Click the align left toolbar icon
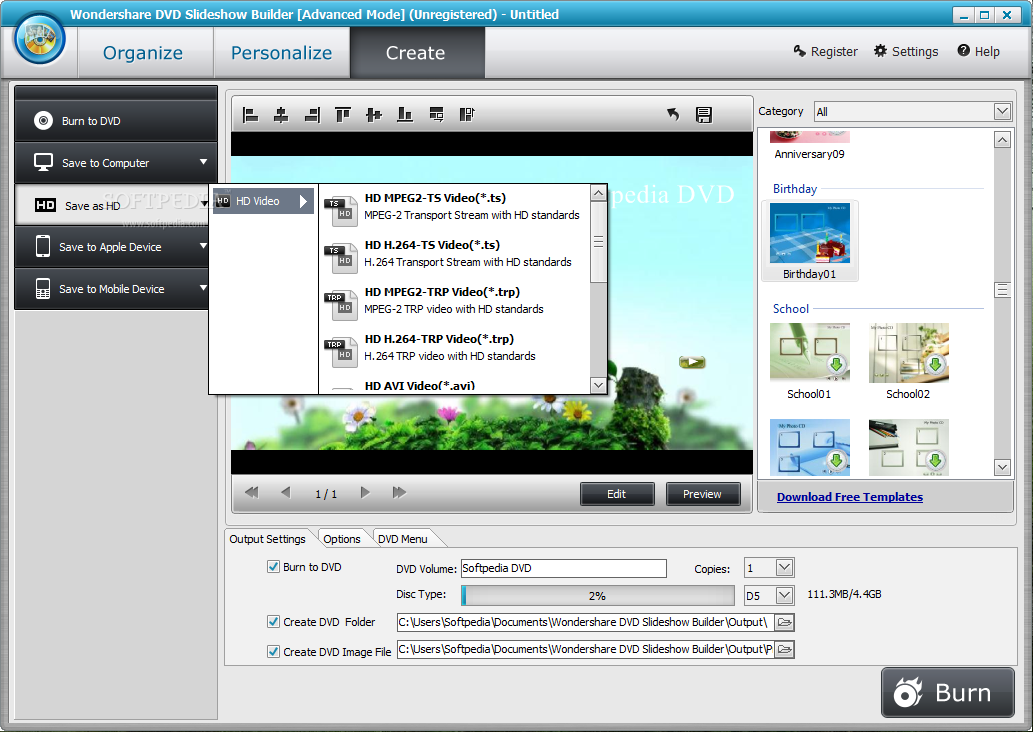This screenshot has width=1033, height=732. [250, 115]
